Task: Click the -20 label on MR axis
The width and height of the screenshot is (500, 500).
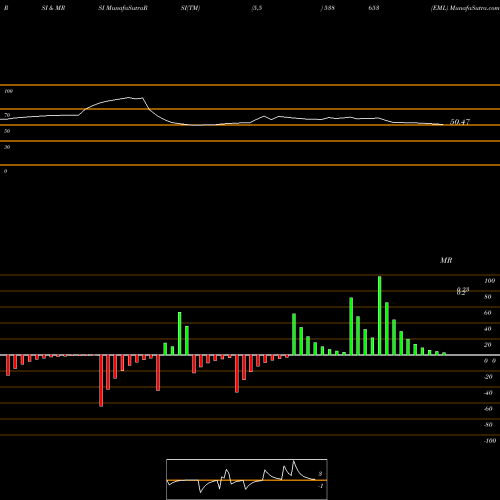Action: [488, 377]
